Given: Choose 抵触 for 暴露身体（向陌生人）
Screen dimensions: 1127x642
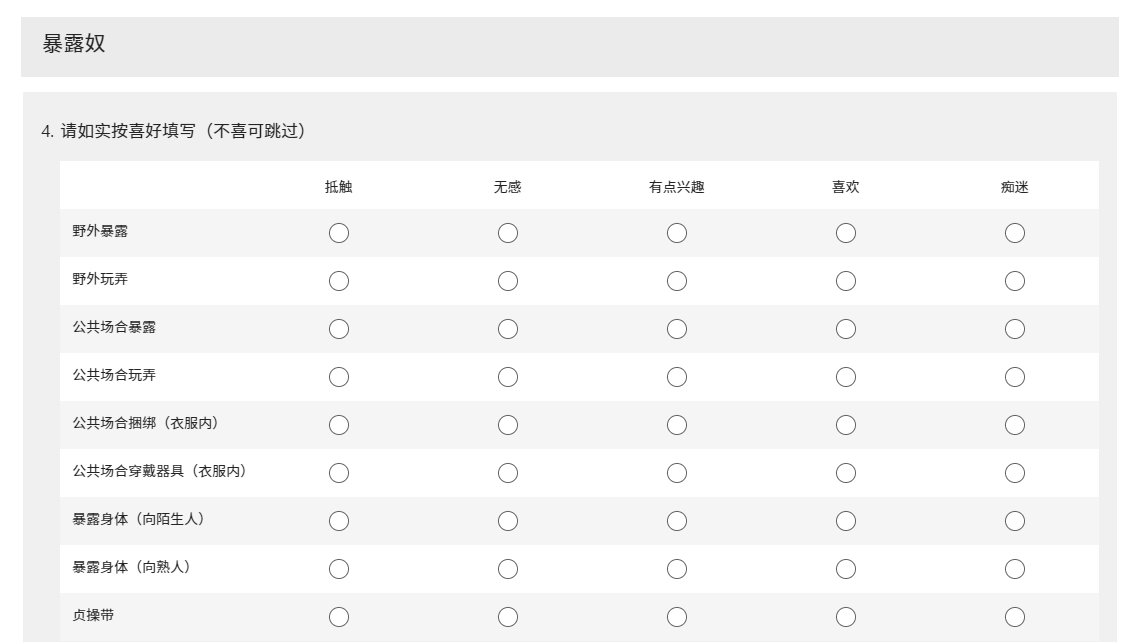Looking at the screenshot, I should tap(339, 521).
